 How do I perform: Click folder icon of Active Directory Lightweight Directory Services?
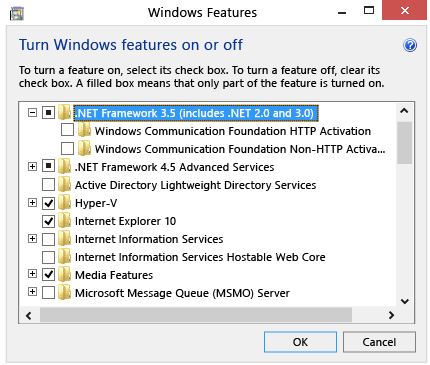pos(64,185)
